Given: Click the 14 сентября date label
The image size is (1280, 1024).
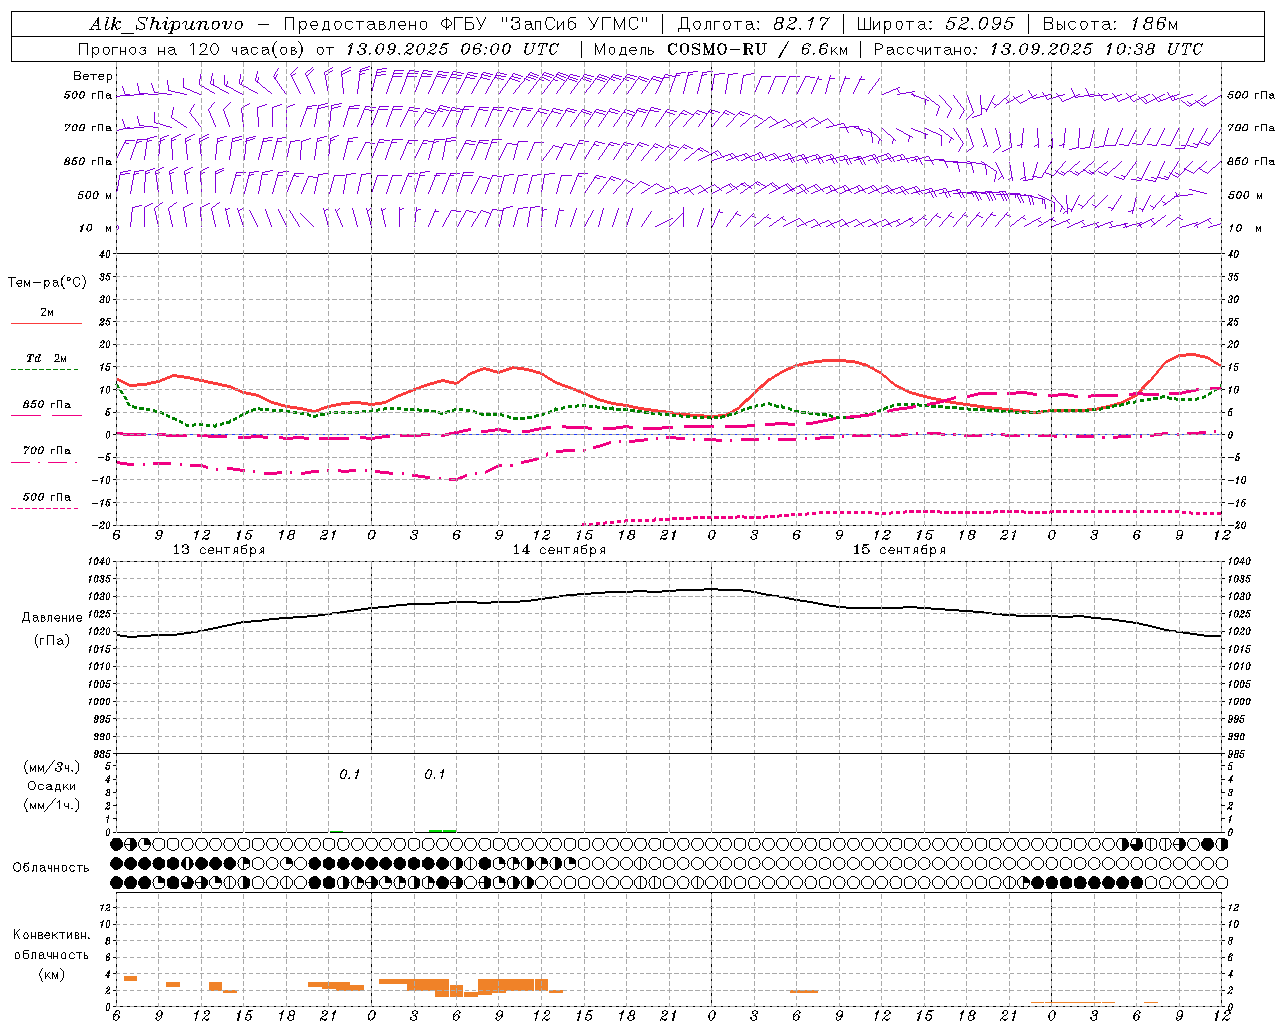Looking at the screenshot, I should coord(559,550).
